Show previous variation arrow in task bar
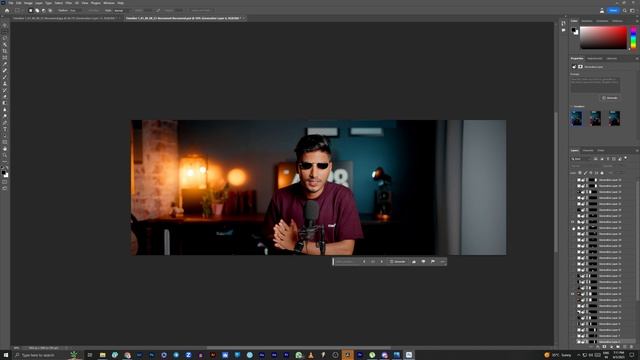The height and width of the screenshot is (360, 640). [364, 262]
